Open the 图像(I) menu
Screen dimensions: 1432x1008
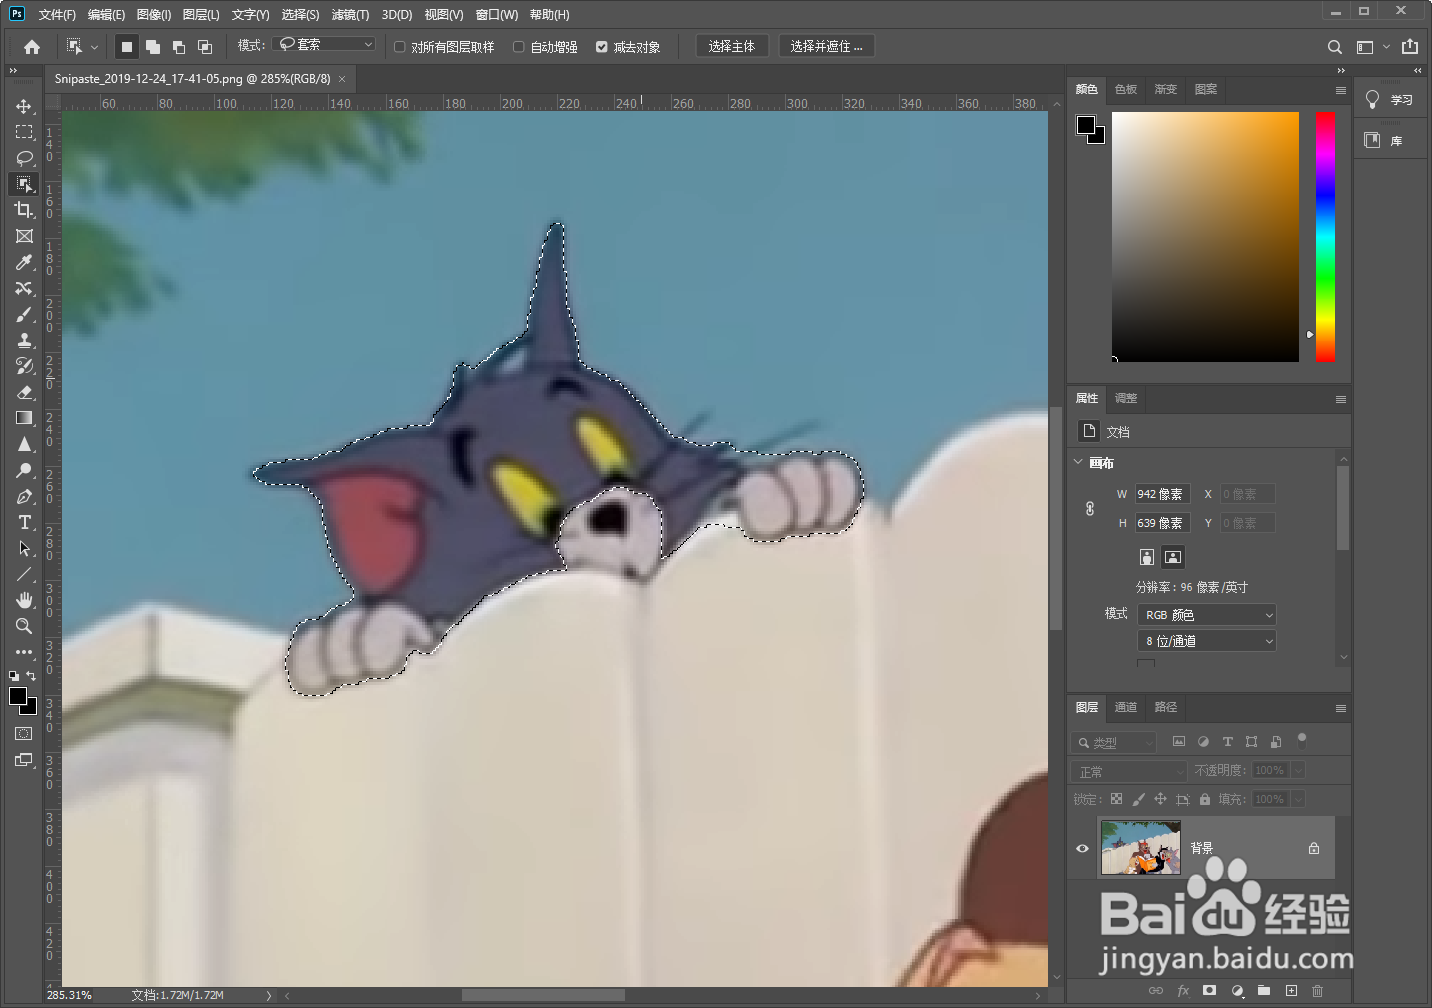tap(154, 15)
